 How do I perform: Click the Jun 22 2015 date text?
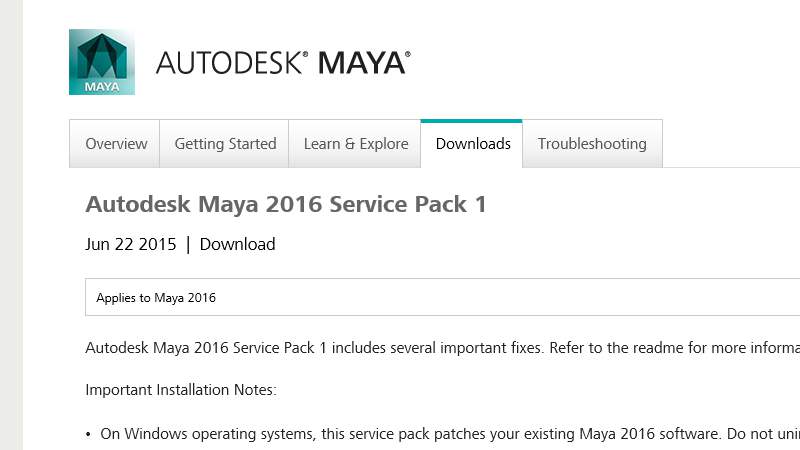coord(131,244)
